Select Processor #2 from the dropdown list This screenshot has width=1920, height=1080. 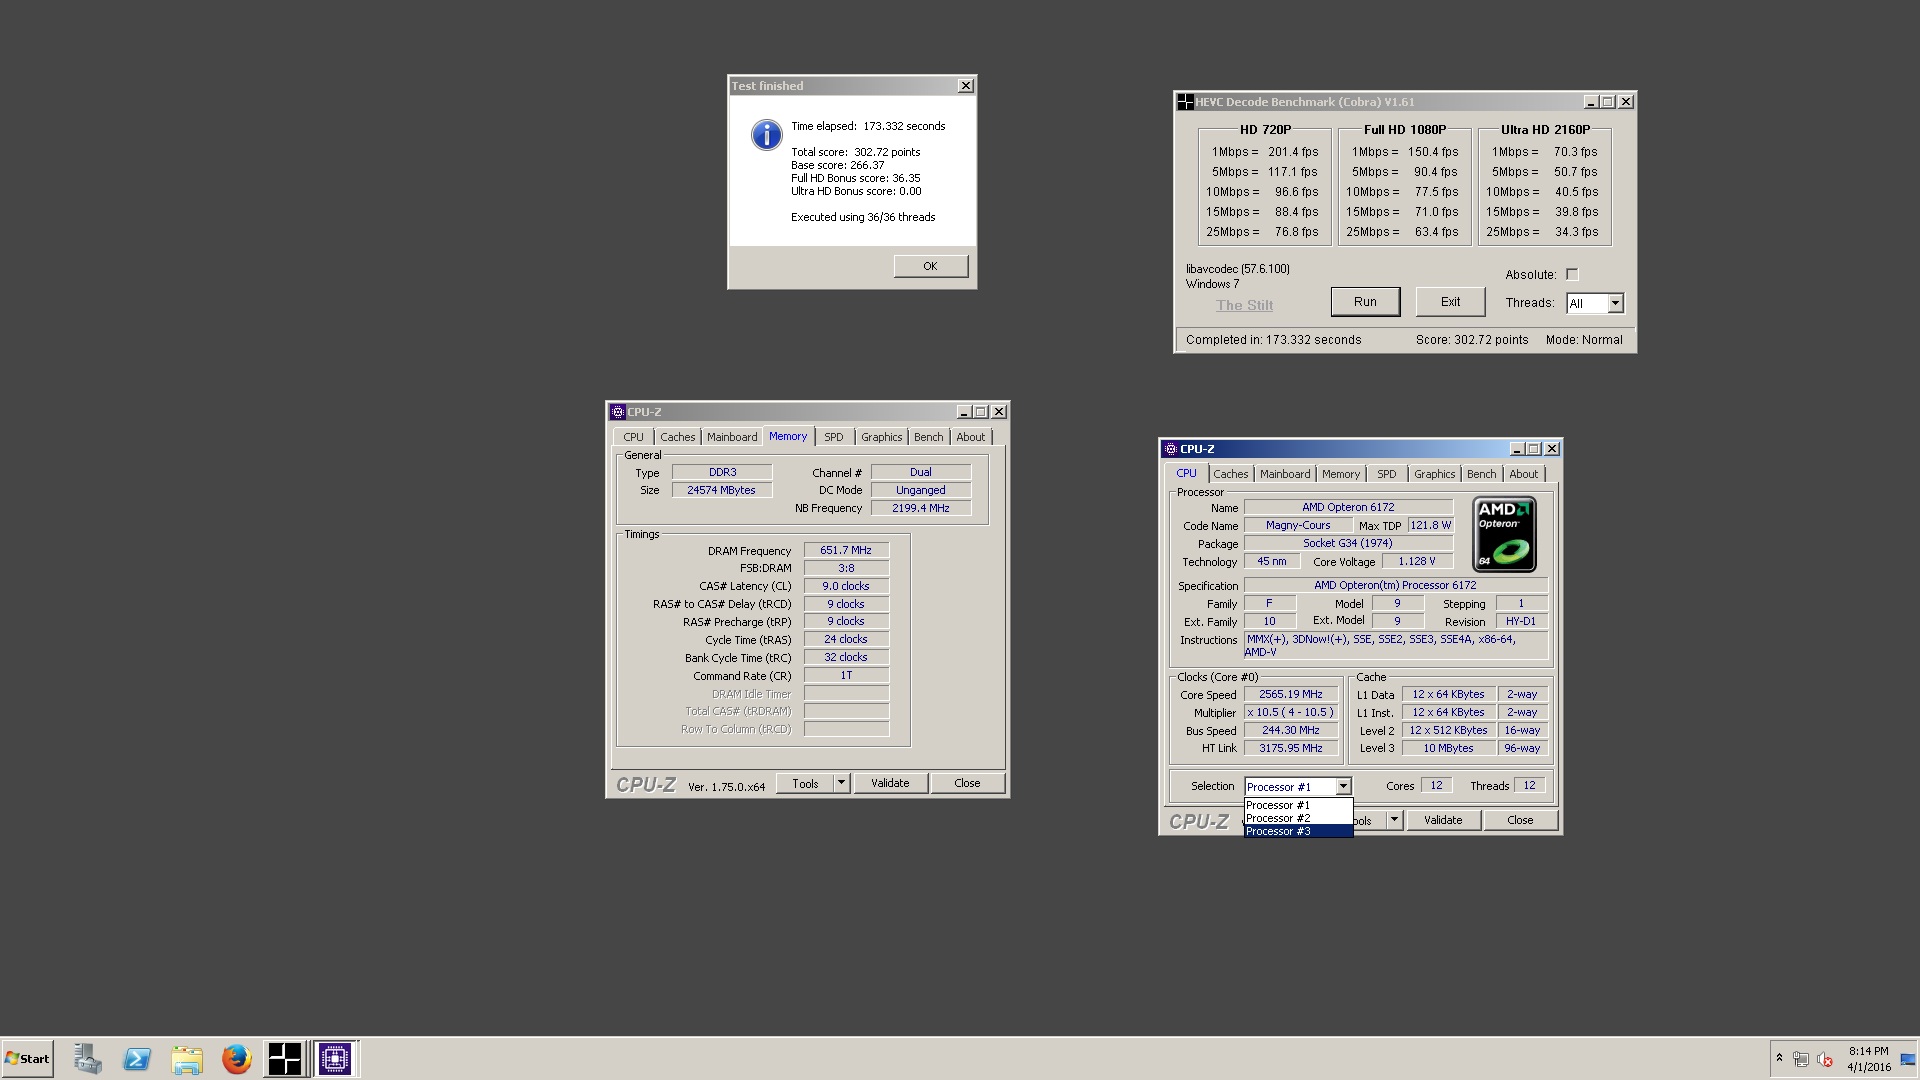click(1298, 818)
